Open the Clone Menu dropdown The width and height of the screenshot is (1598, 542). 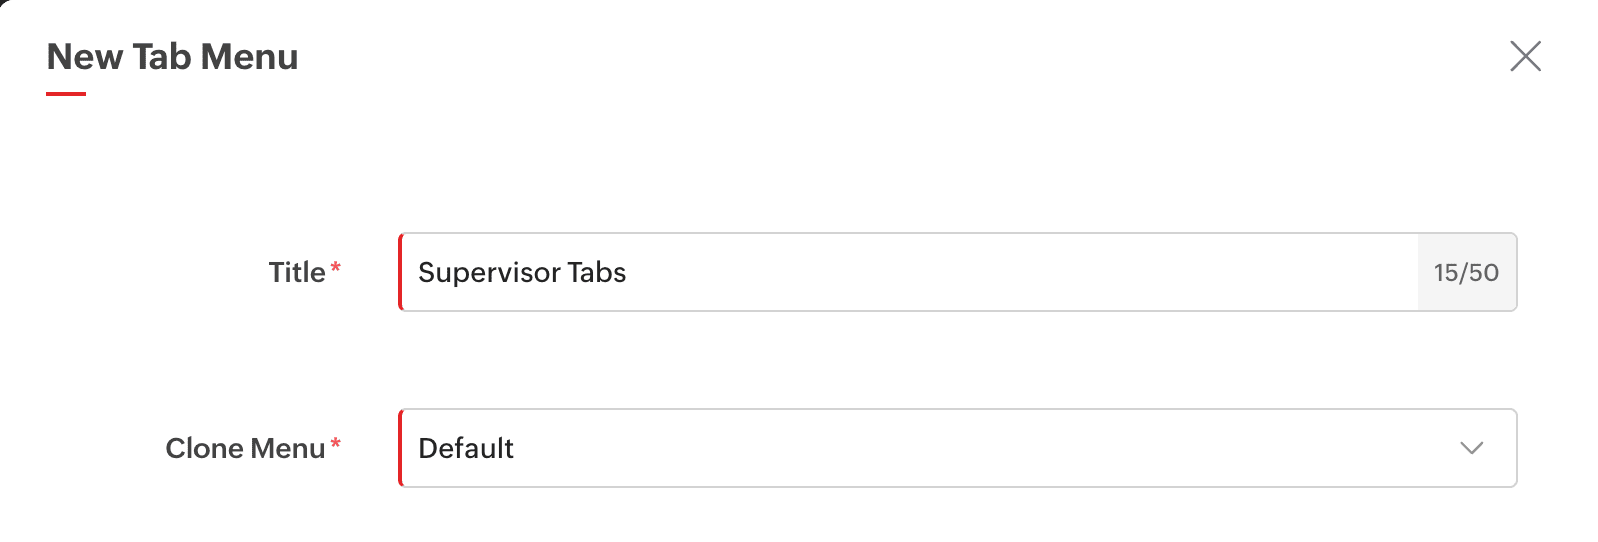tap(957, 448)
